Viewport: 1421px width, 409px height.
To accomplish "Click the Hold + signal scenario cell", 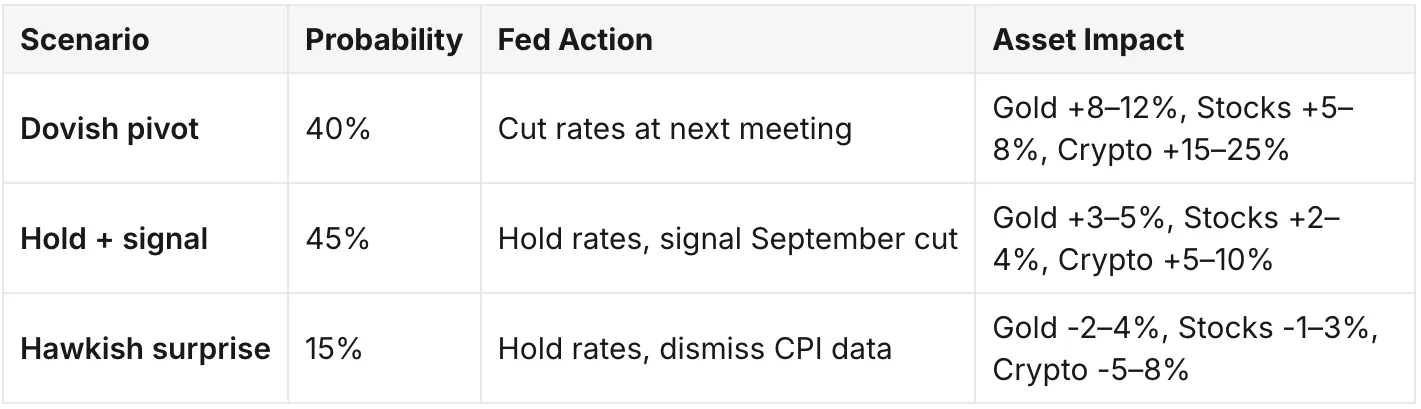I will (145, 239).
